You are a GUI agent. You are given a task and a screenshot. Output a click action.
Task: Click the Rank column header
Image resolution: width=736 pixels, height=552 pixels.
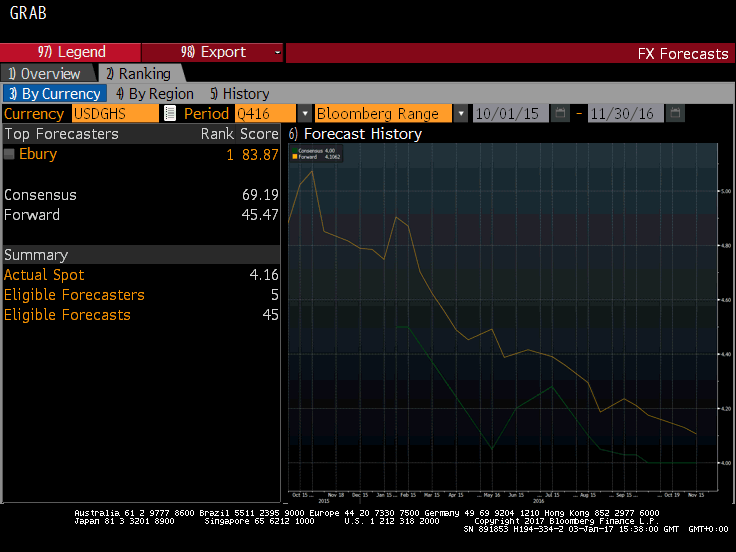point(217,134)
